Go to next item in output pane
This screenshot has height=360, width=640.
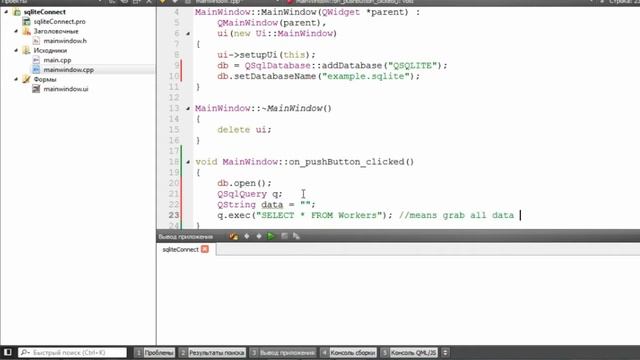tap(259, 236)
